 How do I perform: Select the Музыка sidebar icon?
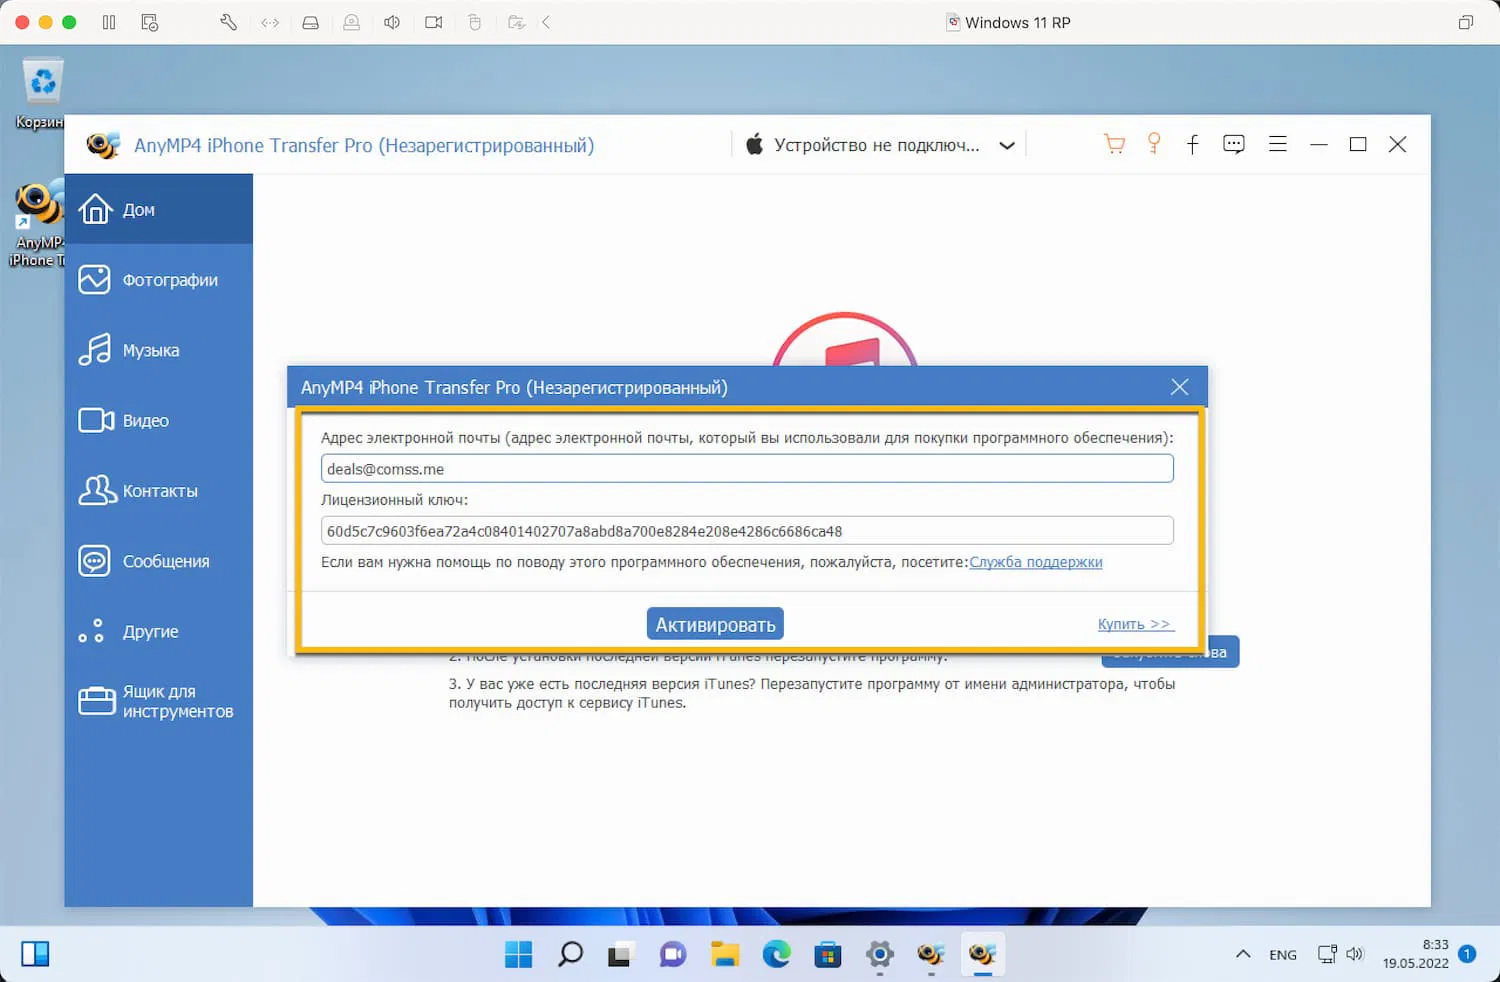pos(94,350)
